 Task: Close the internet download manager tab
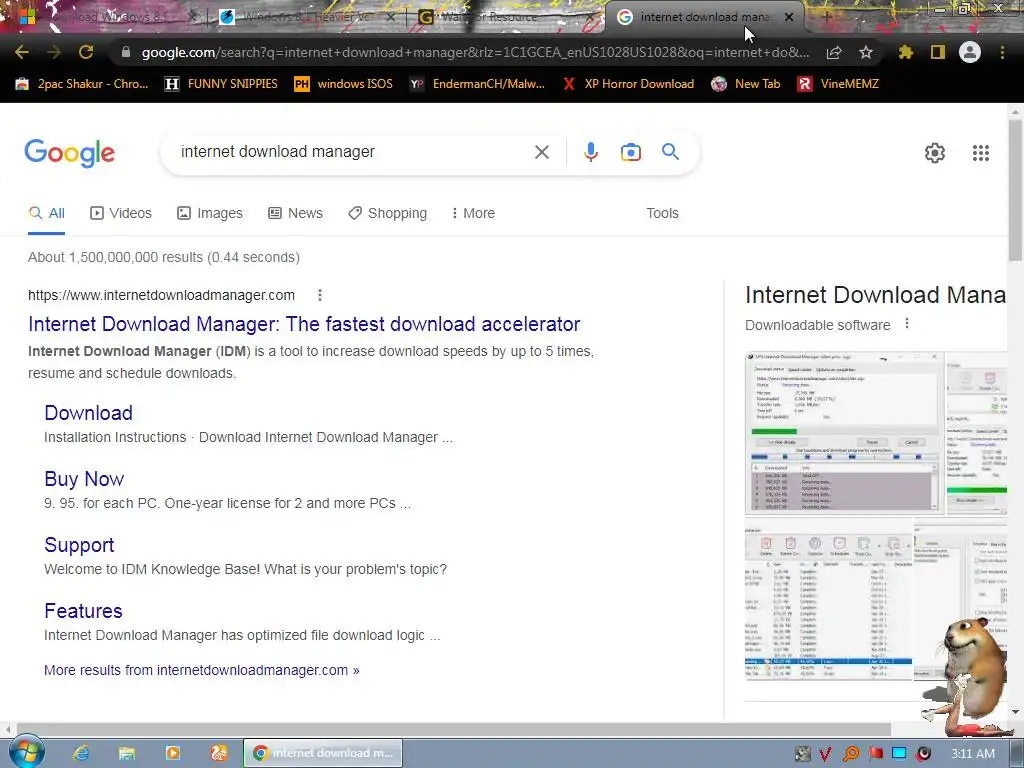point(789,17)
